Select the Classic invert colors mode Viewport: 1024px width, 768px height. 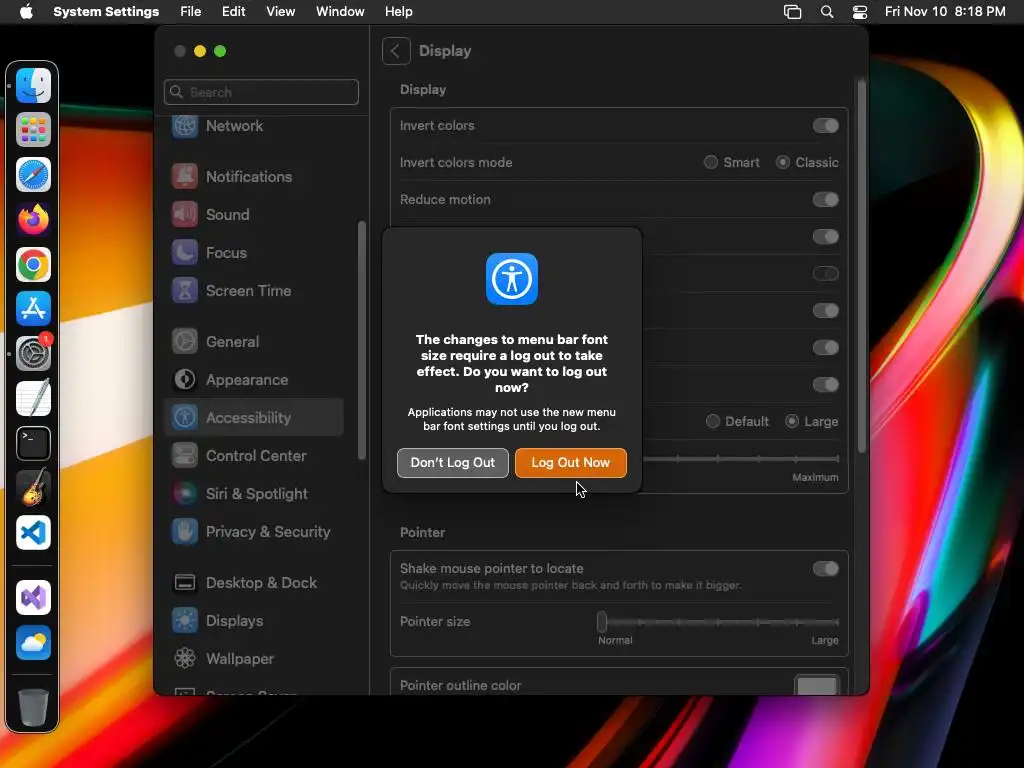782,162
